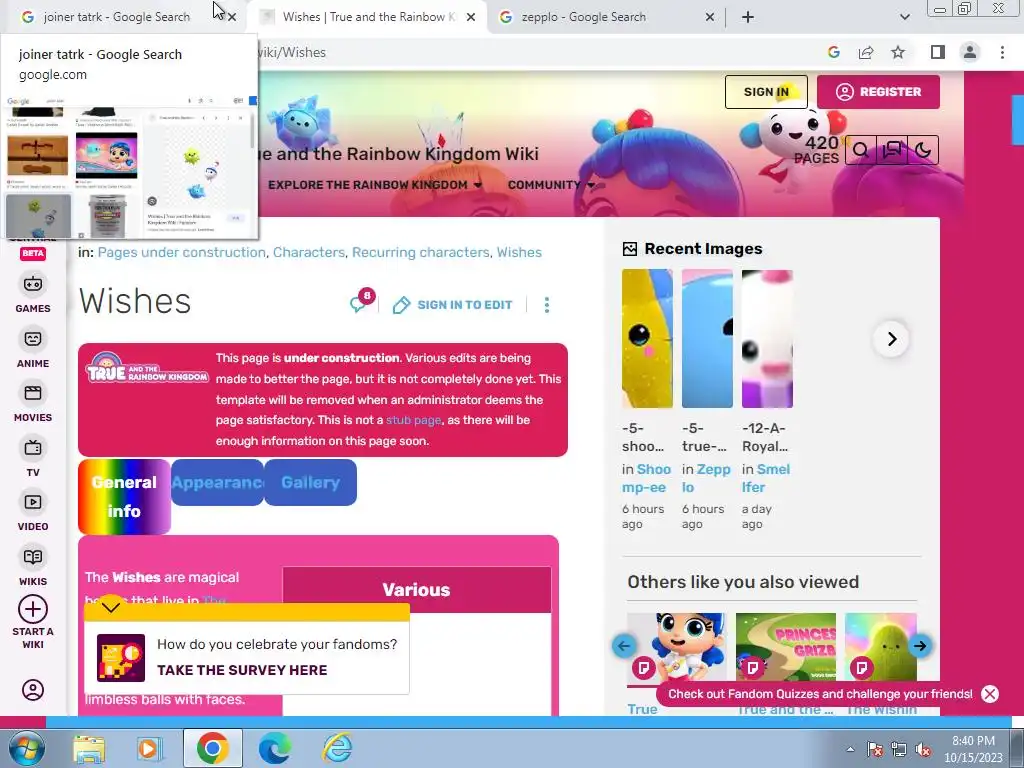
Task: Open the Video section in the sidebar
Action: (33, 512)
